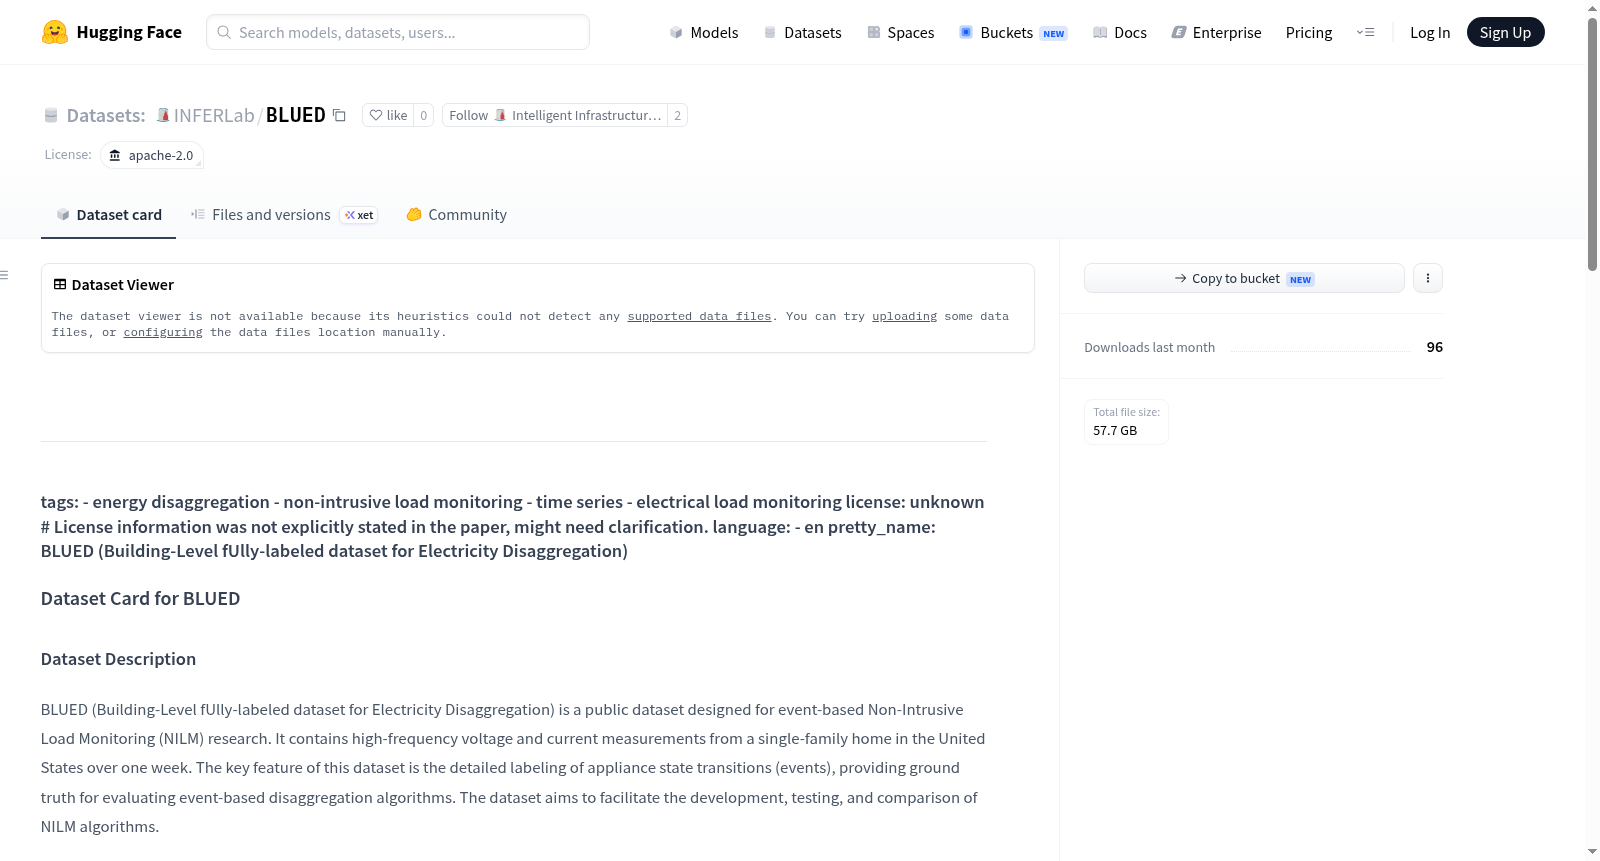Viewport: 1600px width, 861px height.
Task: Open Datasets in the top navigation
Action: (x=803, y=32)
